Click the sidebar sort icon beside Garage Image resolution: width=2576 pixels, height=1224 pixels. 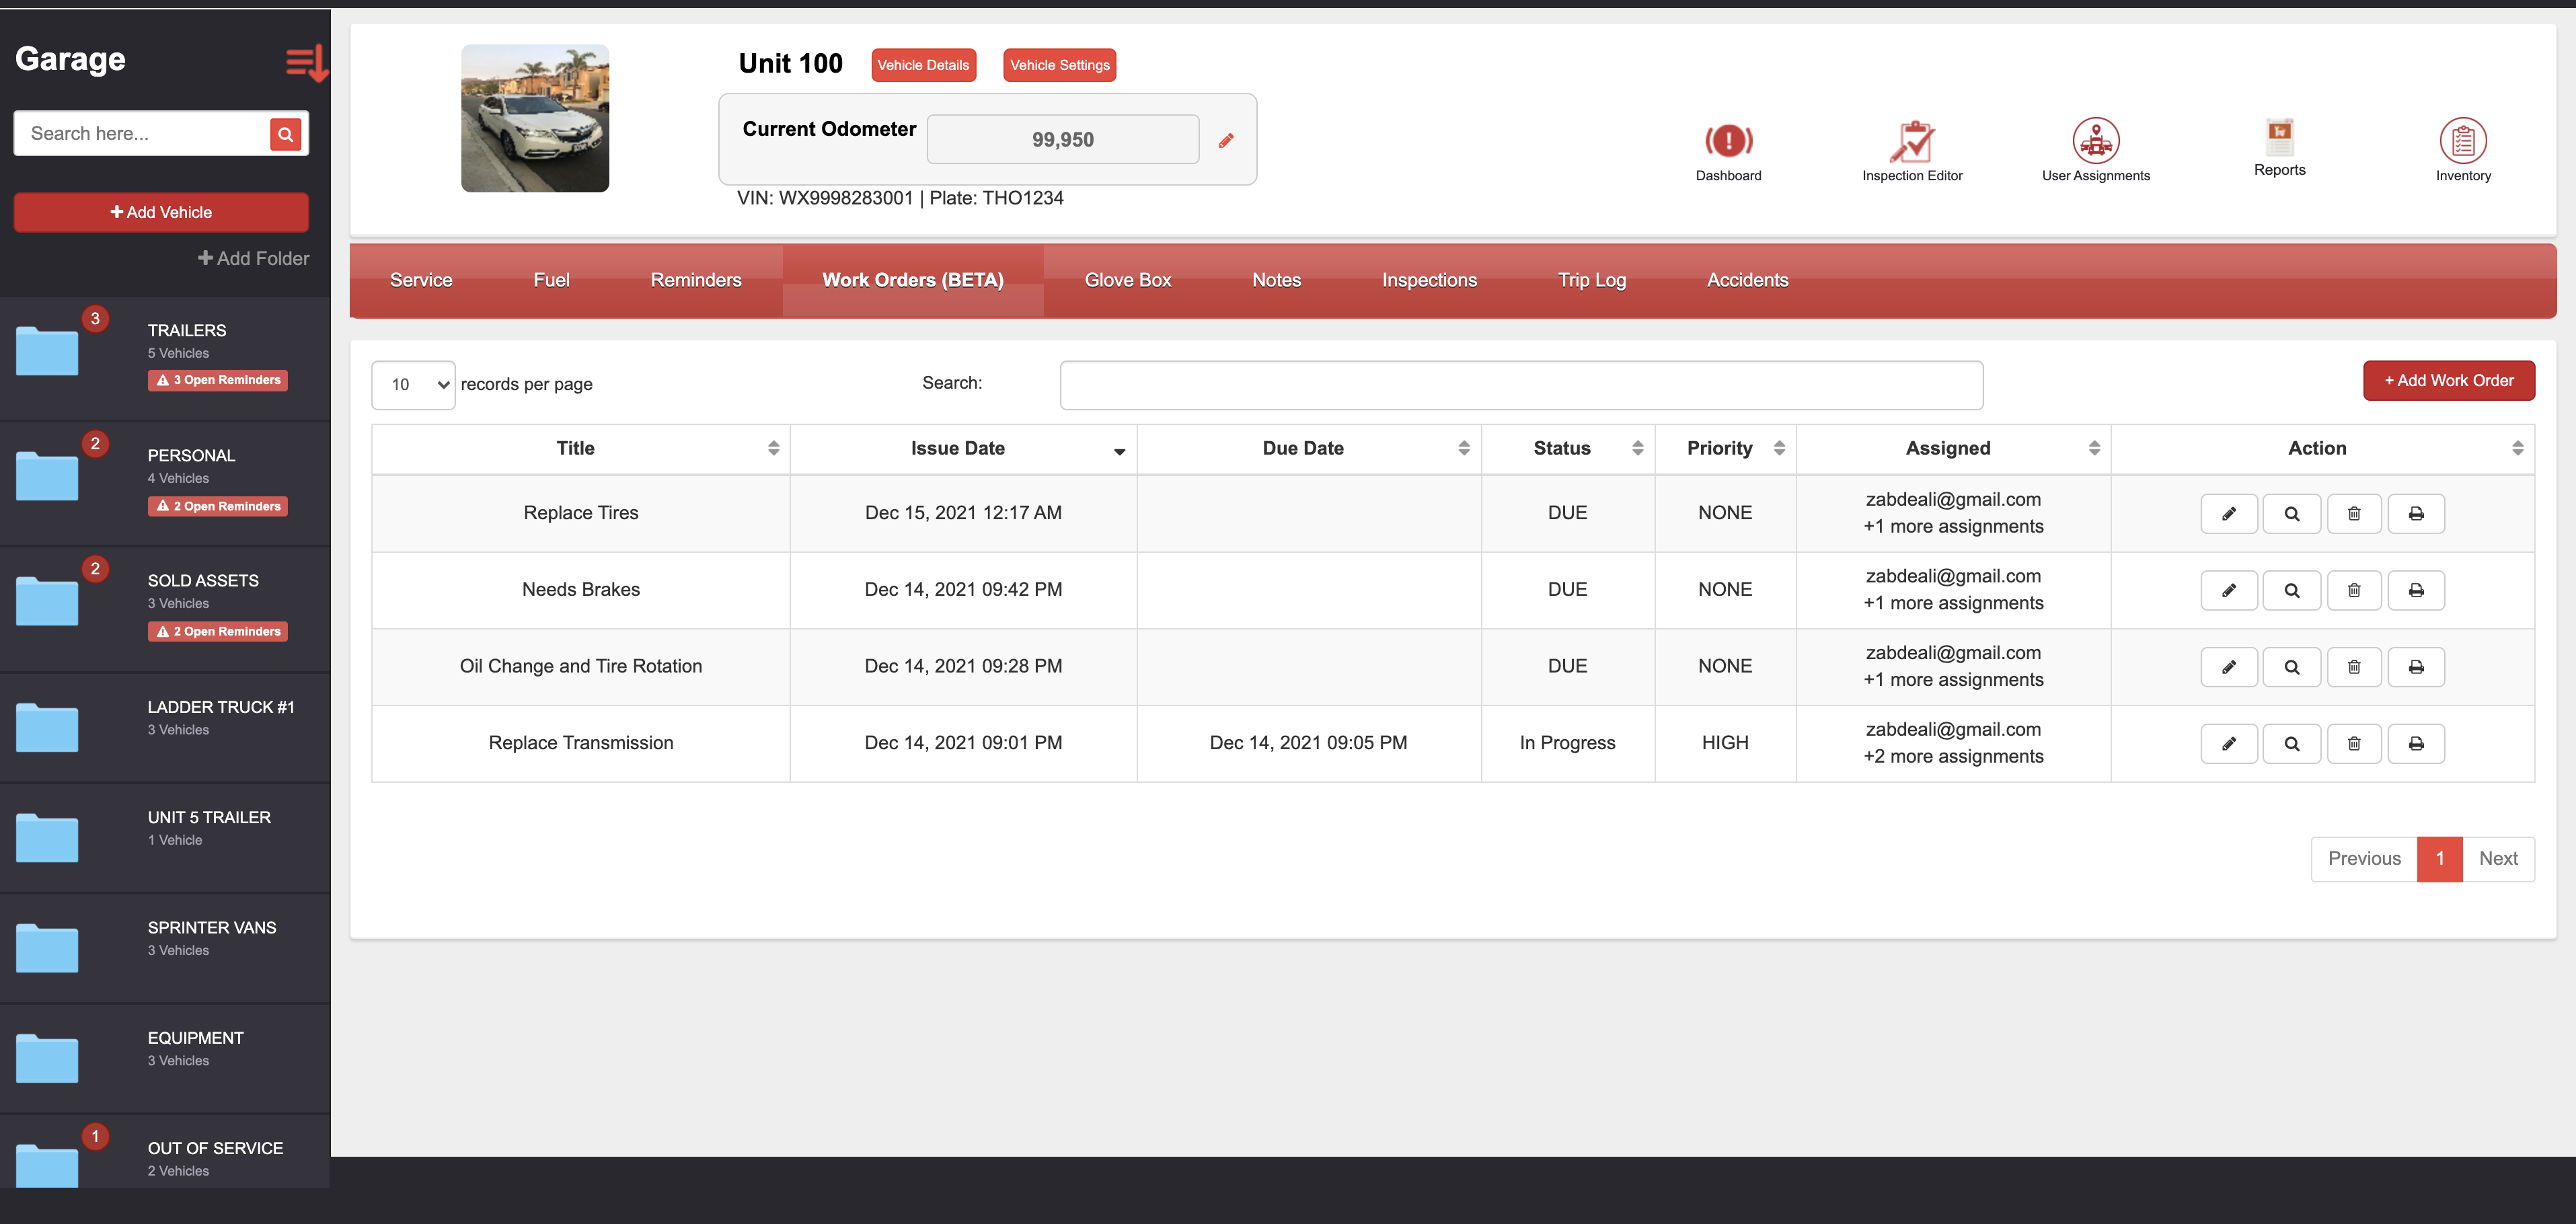pyautogui.click(x=305, y=62)
